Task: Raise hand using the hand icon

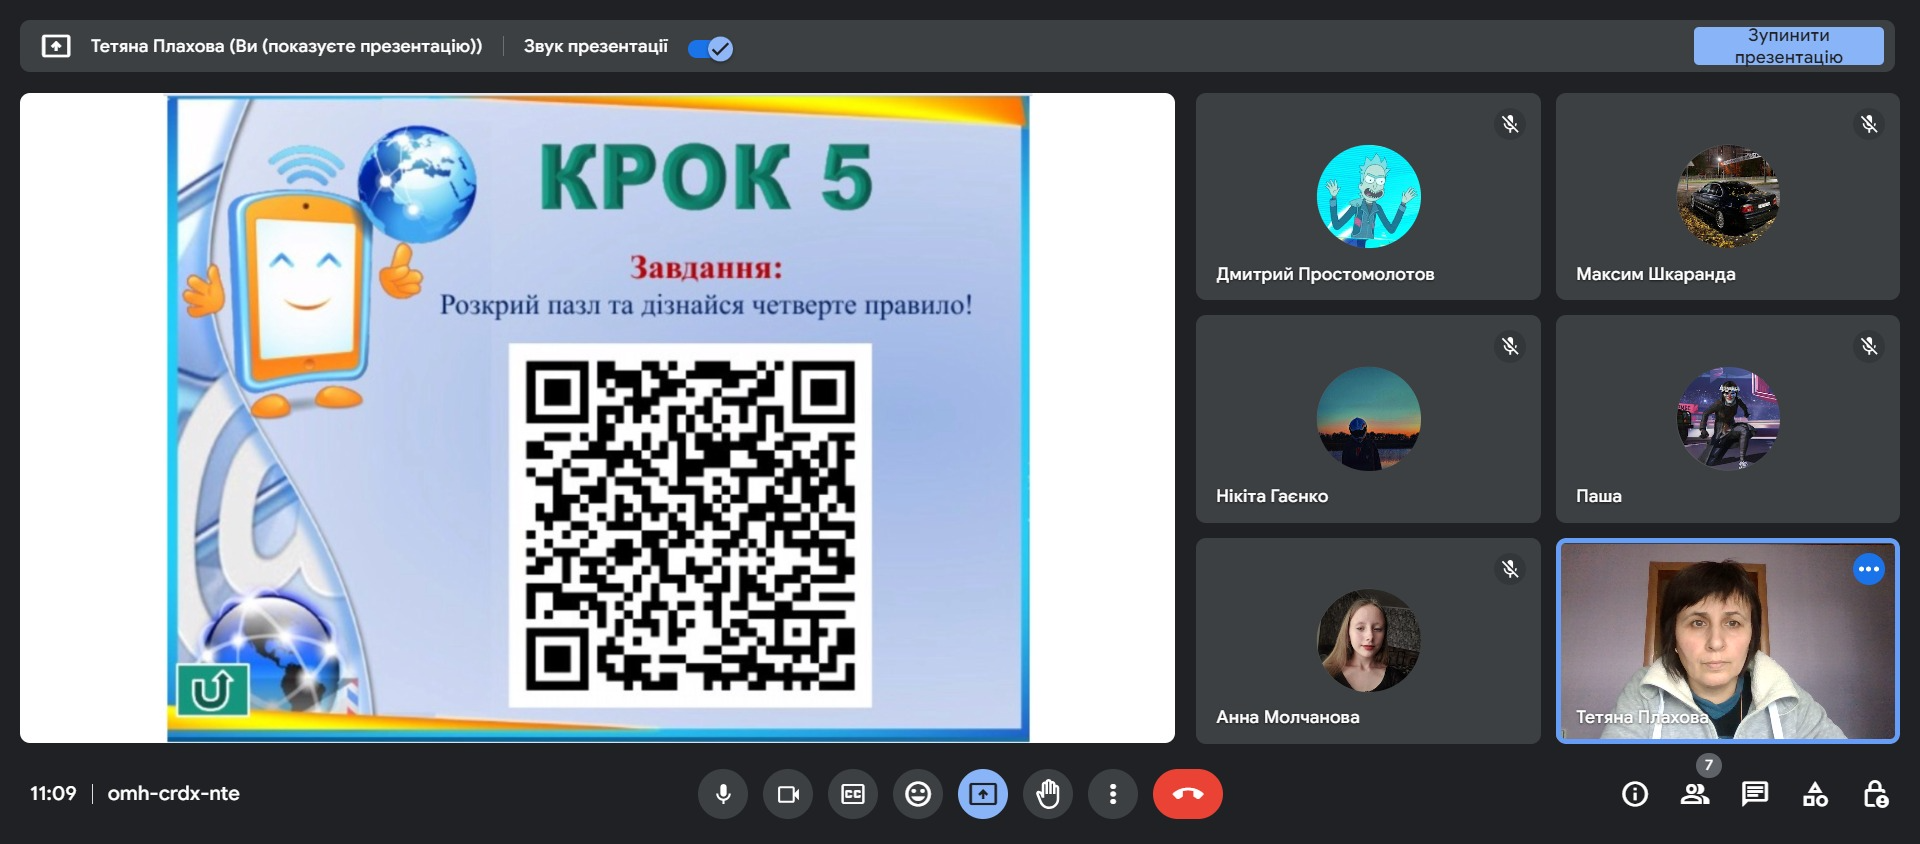Action: pos(1048,794)
